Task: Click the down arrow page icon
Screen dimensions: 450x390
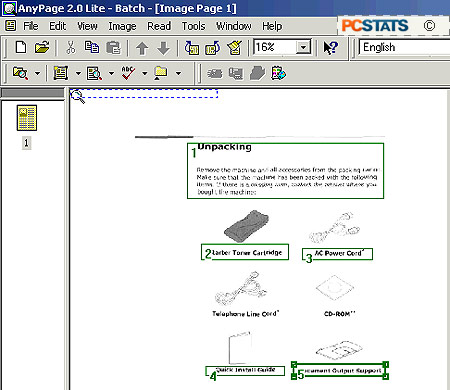Action: pyautogui.click(x=163, y=48)
